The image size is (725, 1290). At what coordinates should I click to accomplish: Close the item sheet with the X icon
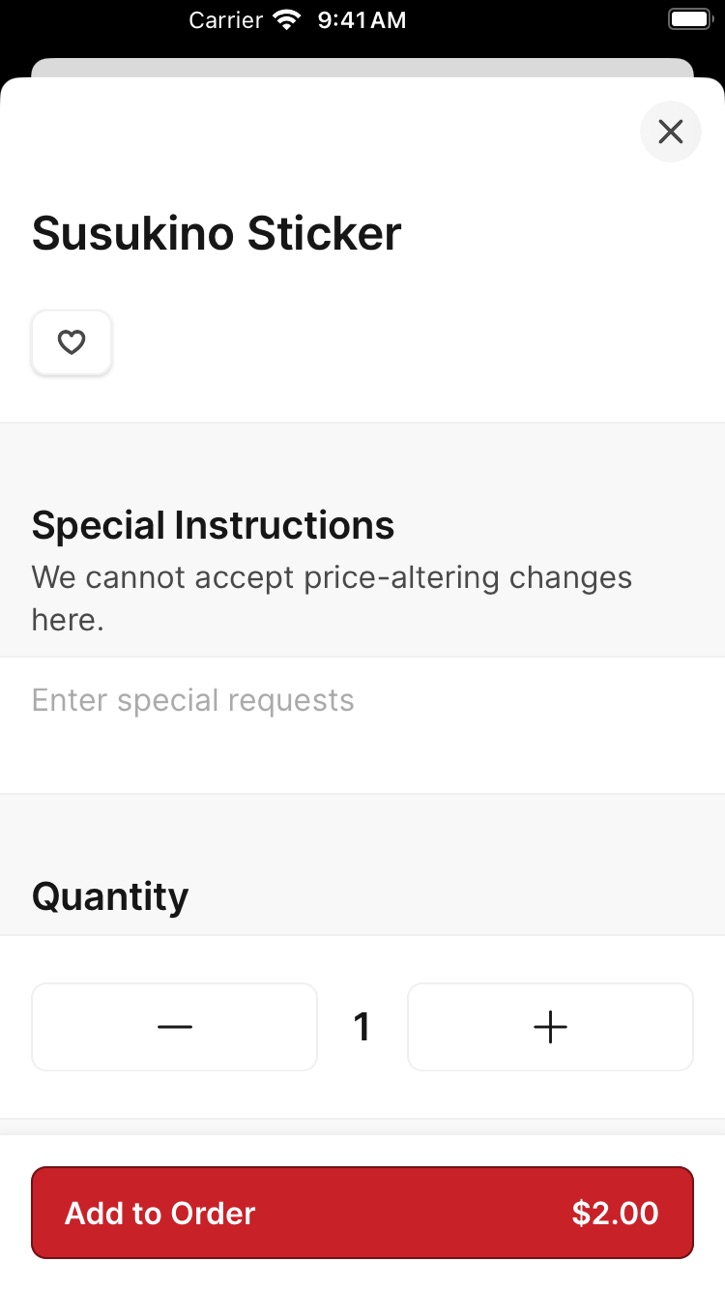670,131
